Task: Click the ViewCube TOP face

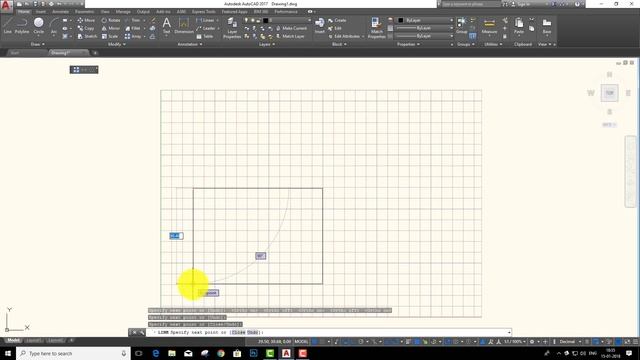Action: (609, 93)
